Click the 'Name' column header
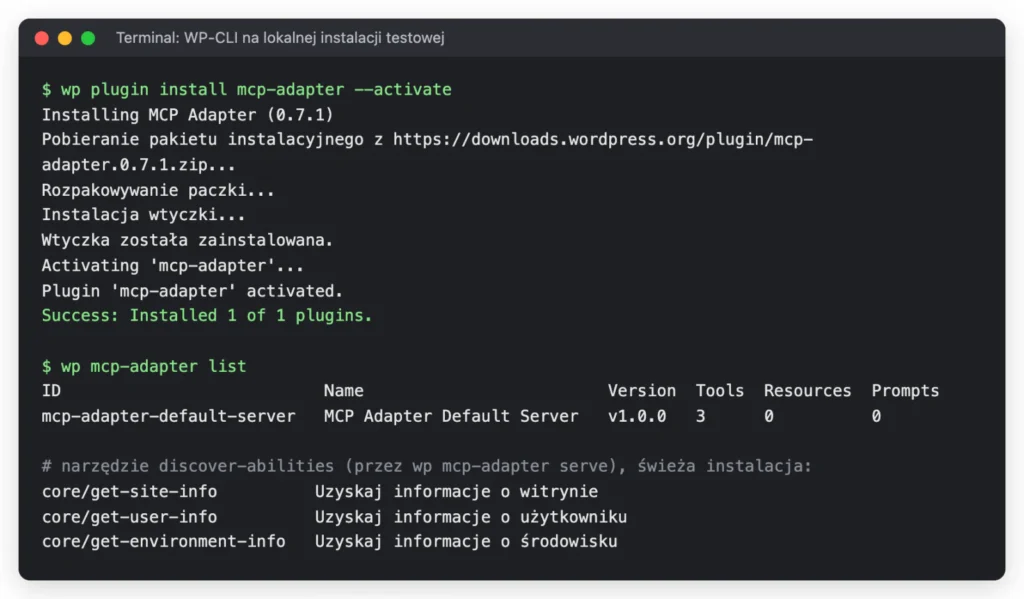This screenshot has width=1024, height=599. 344,391
